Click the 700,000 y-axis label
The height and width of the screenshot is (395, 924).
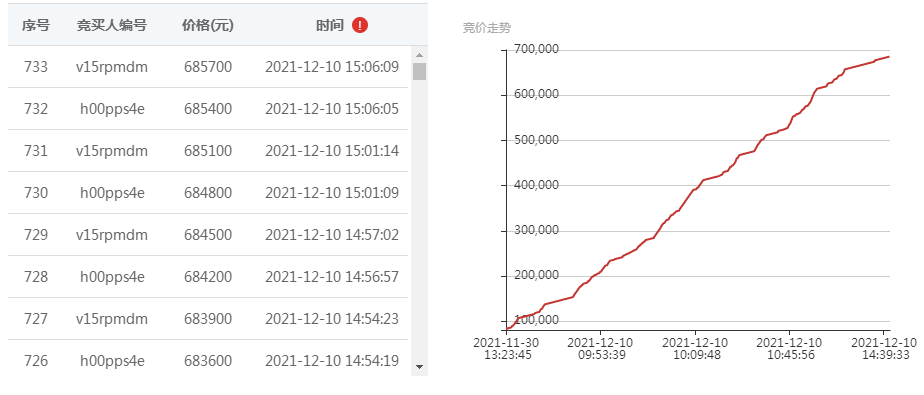[x=536, y=49]
